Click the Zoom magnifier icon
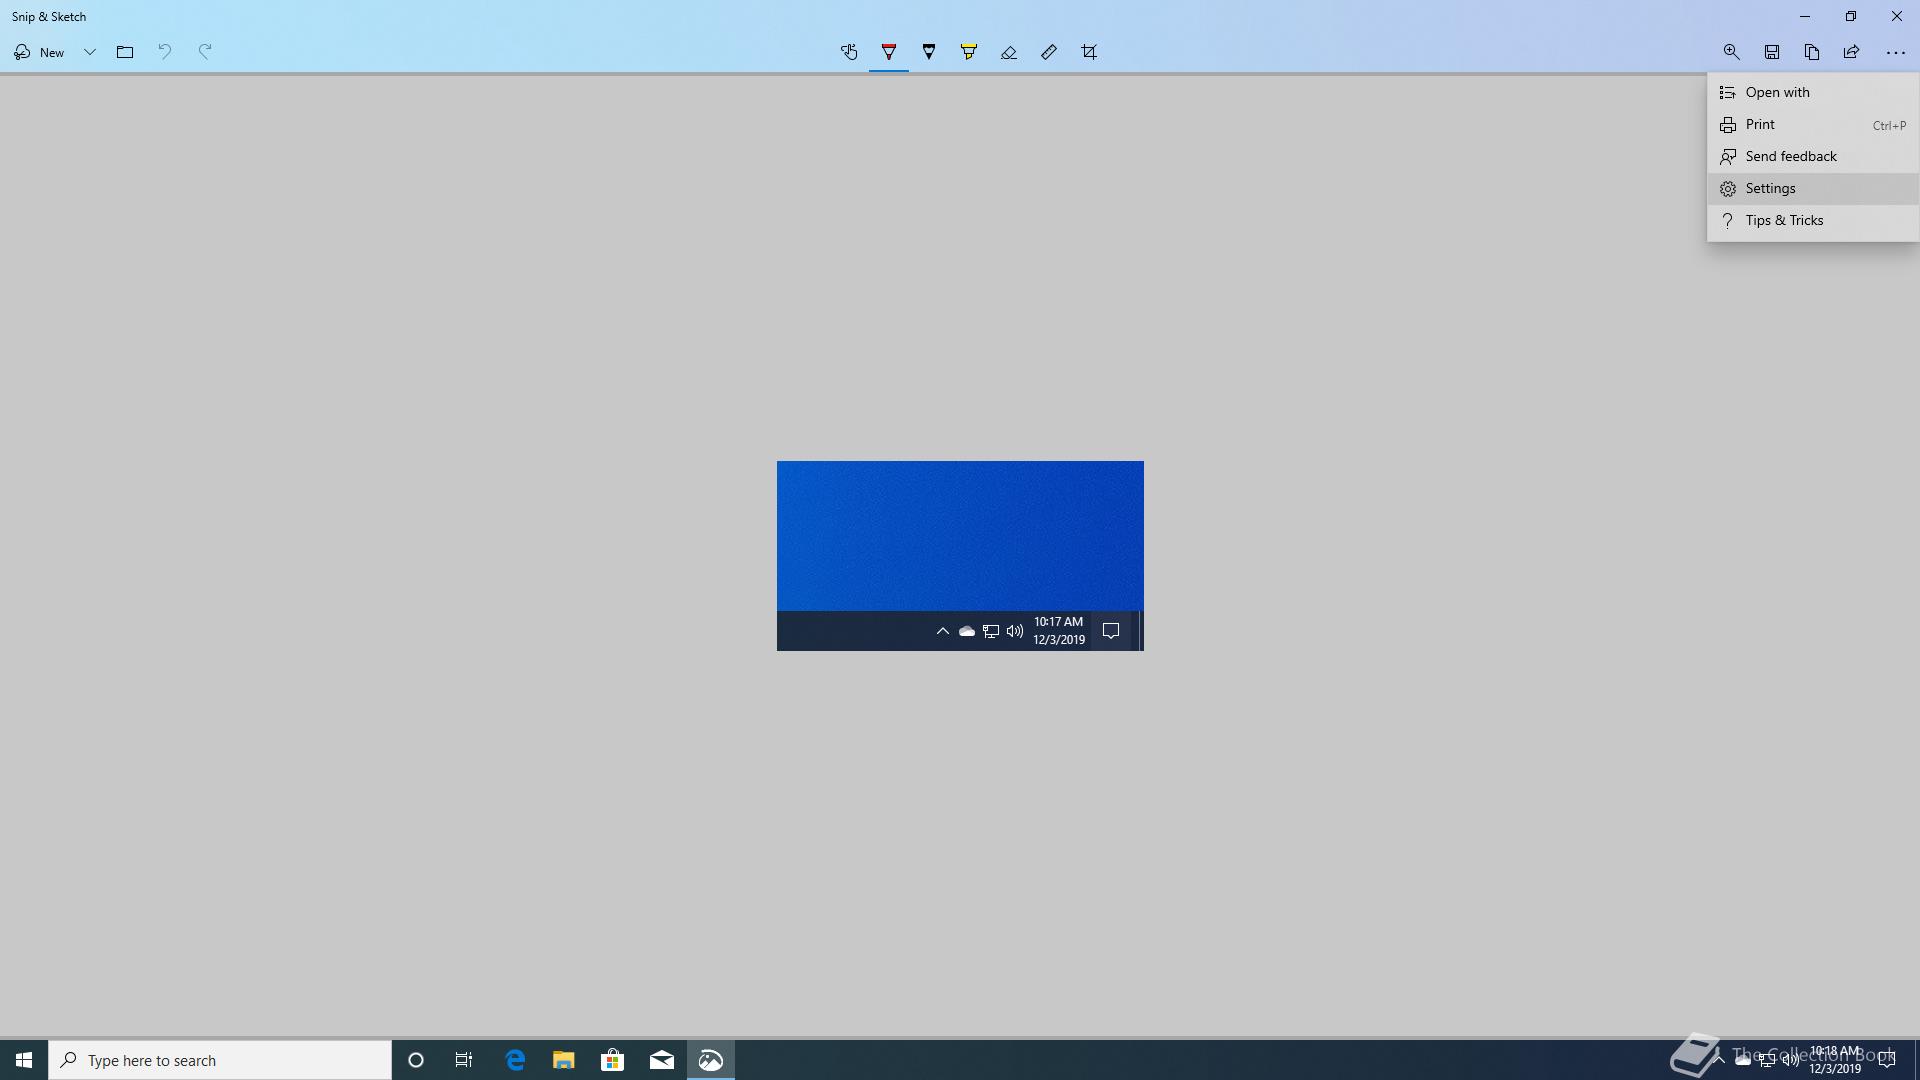Viewport: 1920px width, 1080px height. click(1731, 52)
